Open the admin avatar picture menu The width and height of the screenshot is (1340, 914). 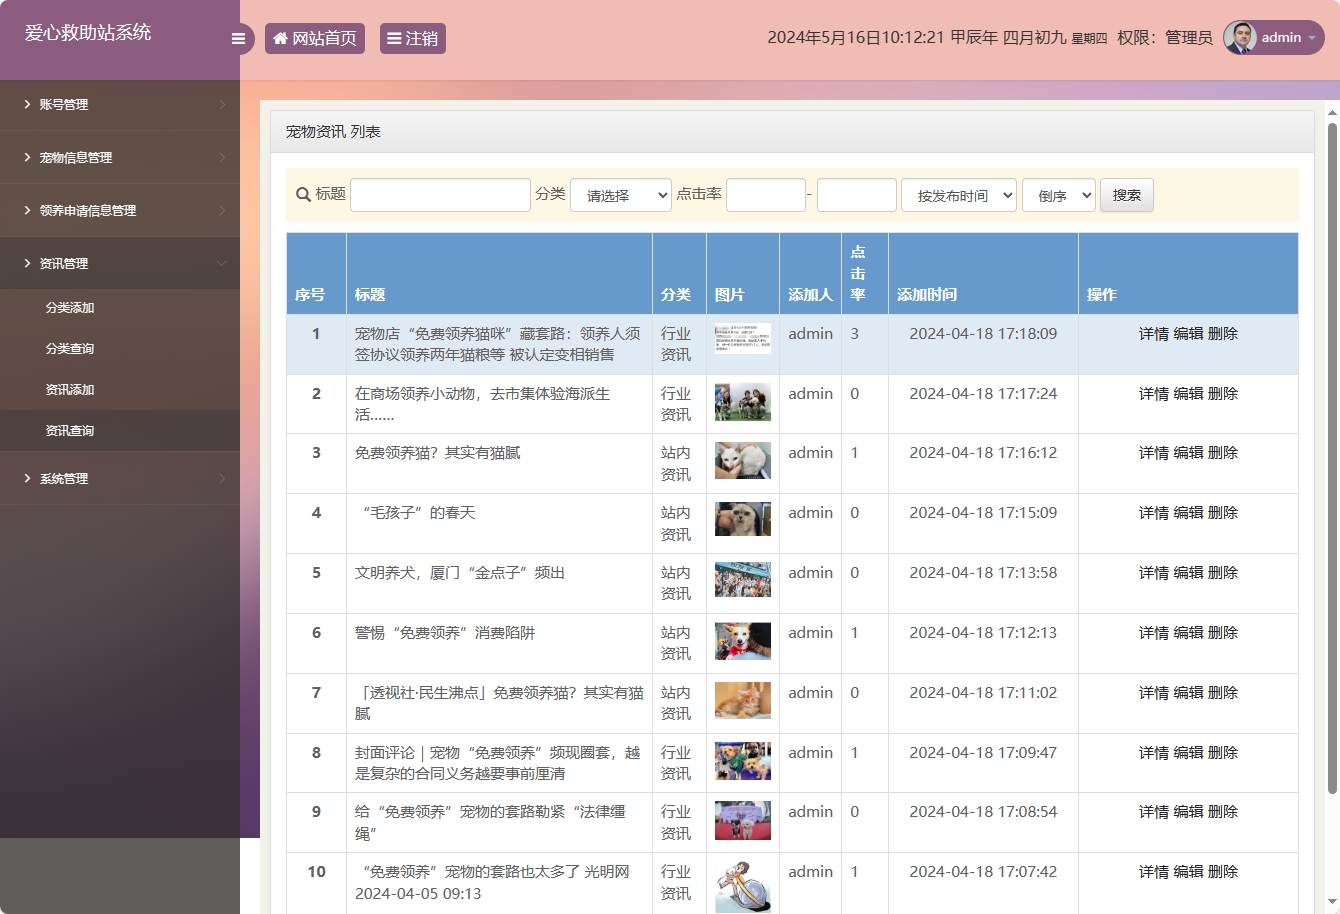pyautogui.click(x=1238, y=38)
